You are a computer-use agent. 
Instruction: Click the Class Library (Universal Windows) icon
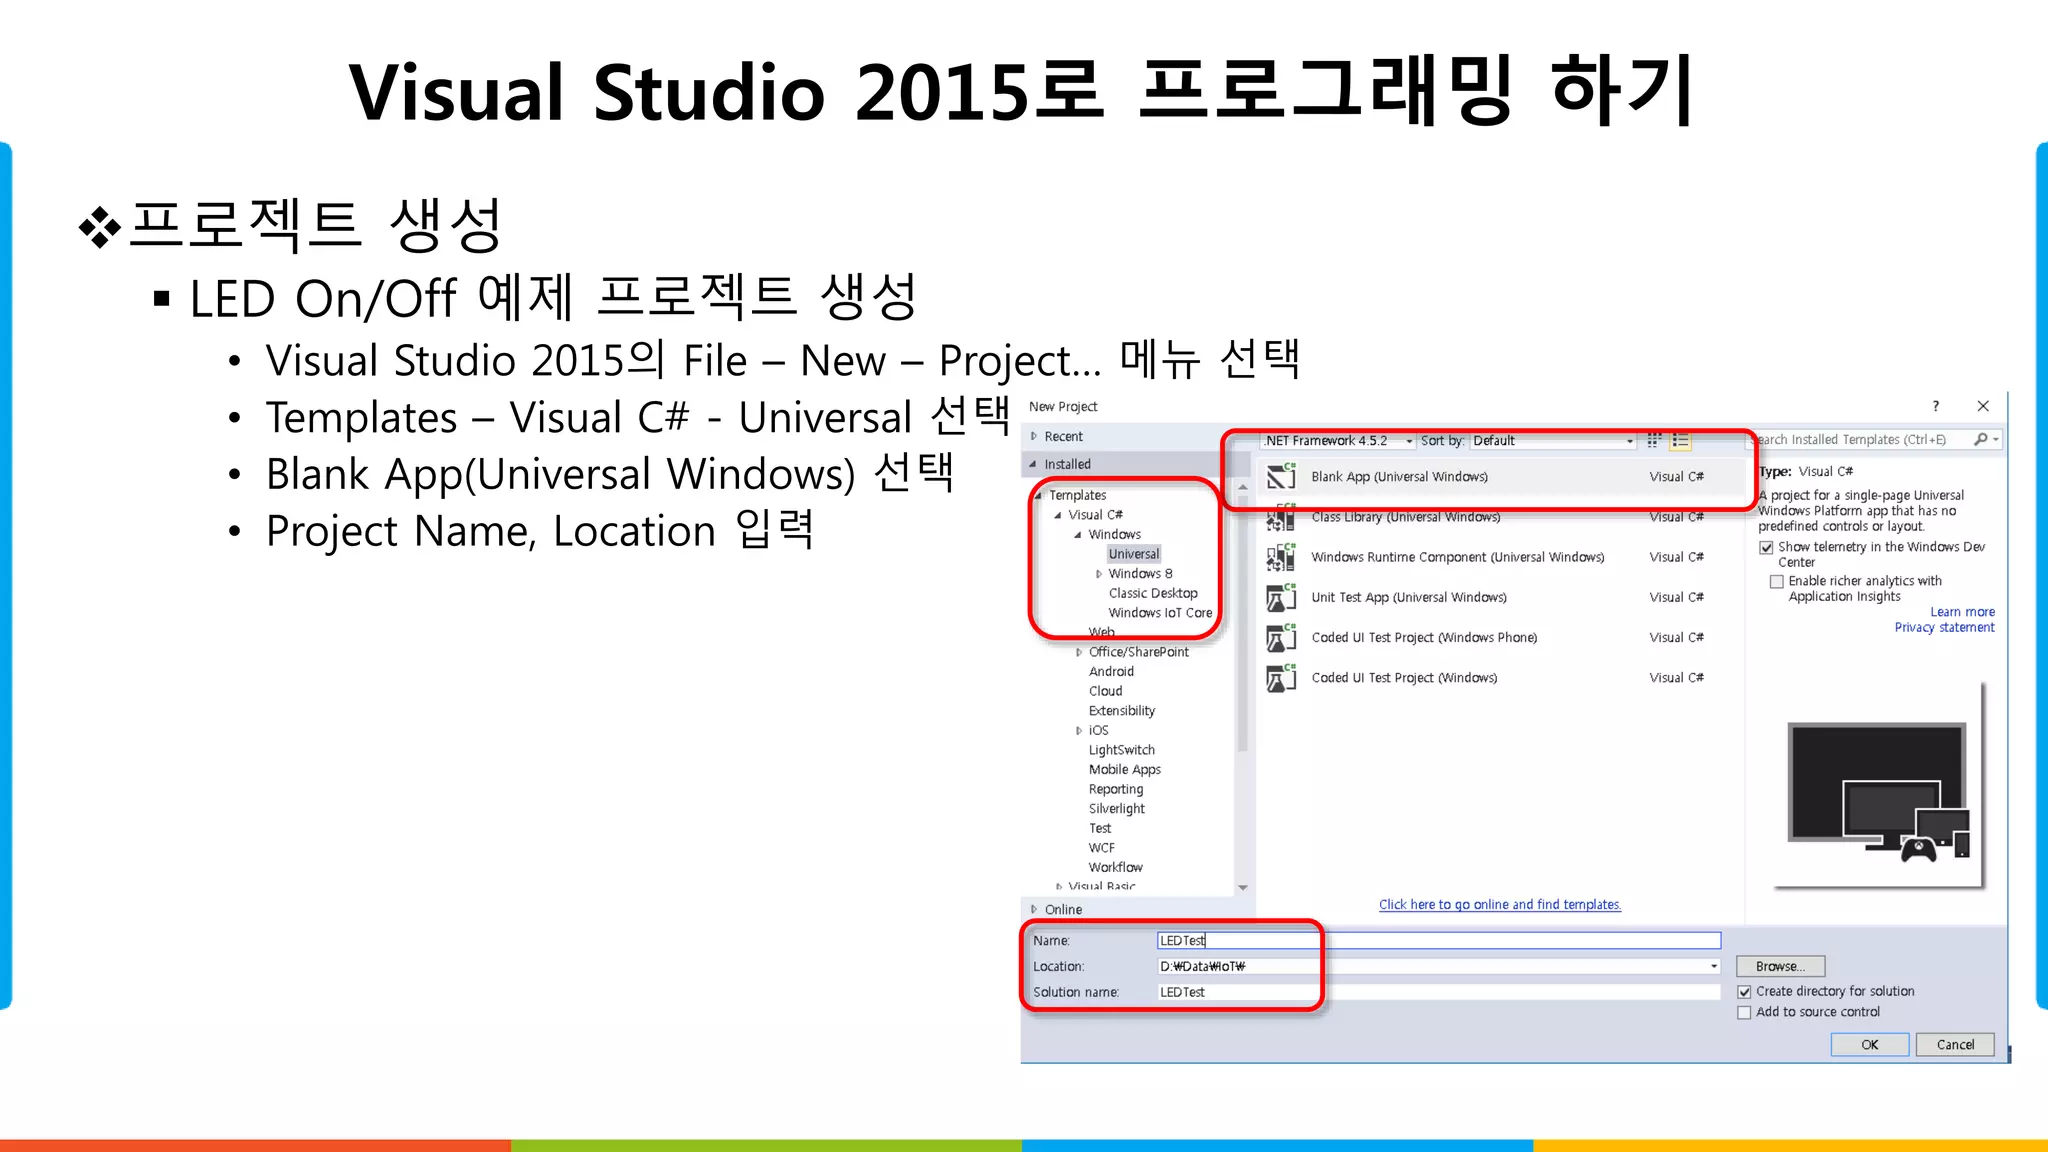1281,517
